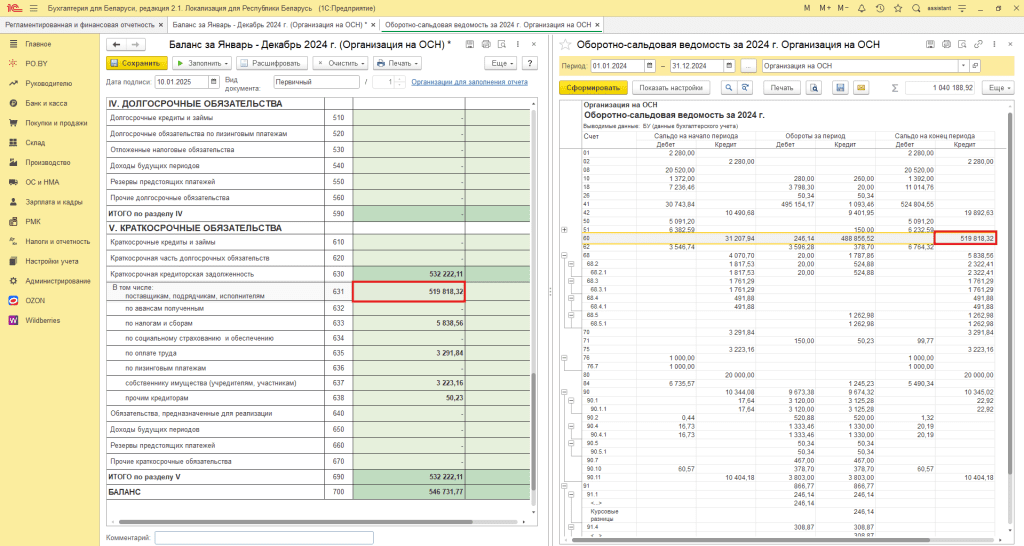Click the Расшифровать button
Viewport: 1024px width, 546px height.
[272, 63]
